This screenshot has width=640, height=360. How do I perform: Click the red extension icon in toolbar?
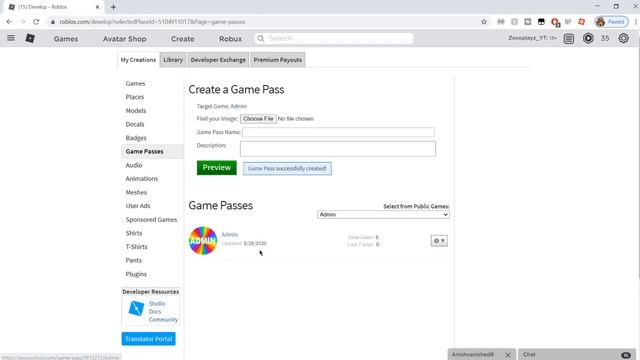click(582, 22)
